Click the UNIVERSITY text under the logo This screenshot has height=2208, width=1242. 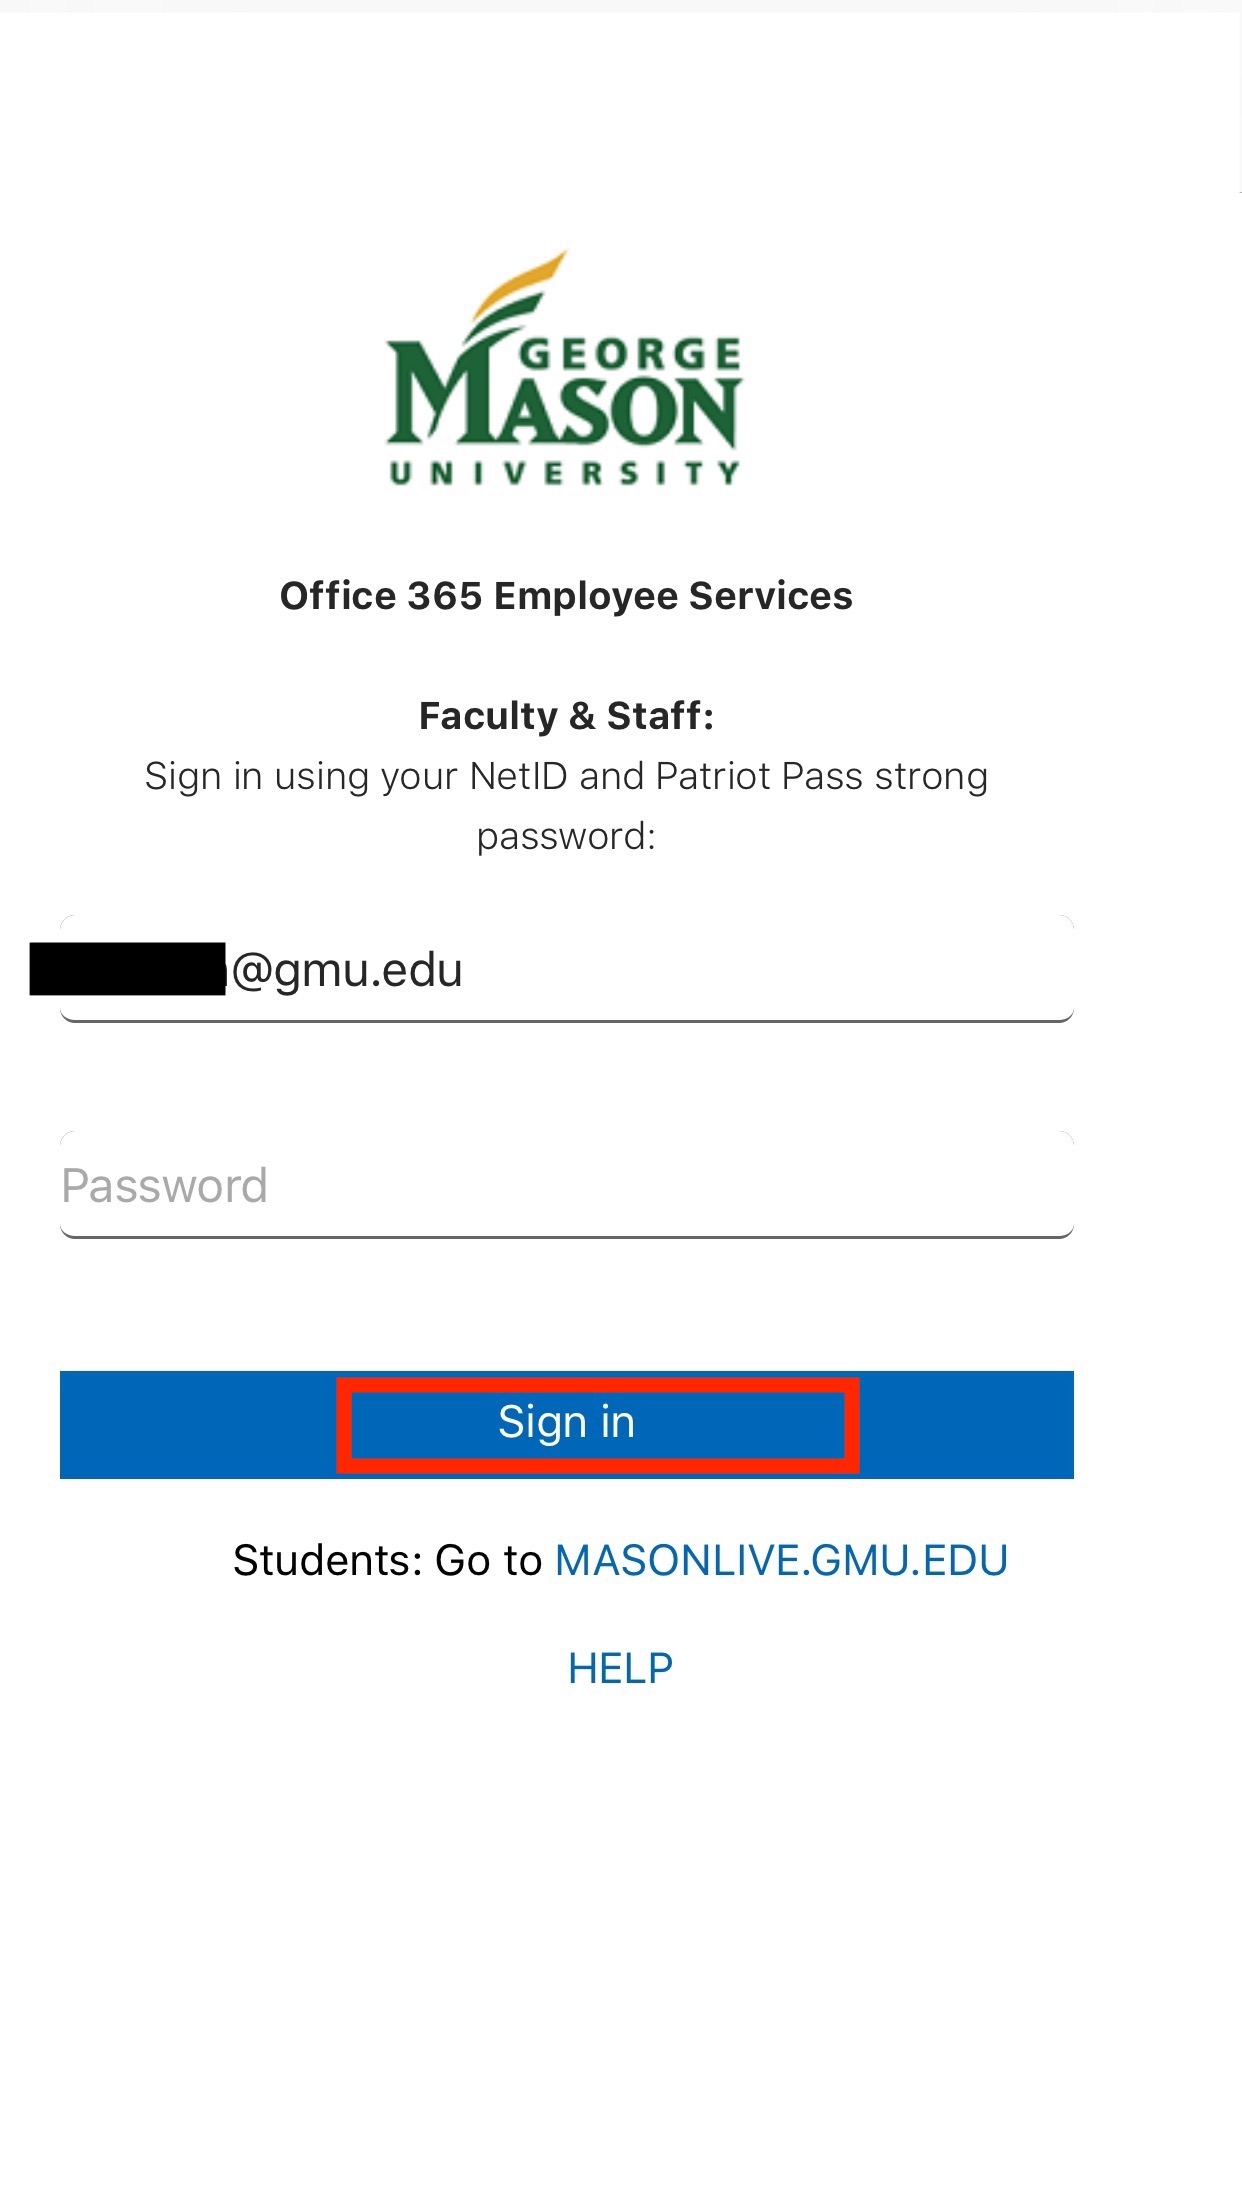pyautogui.click(x=565, y=472)
